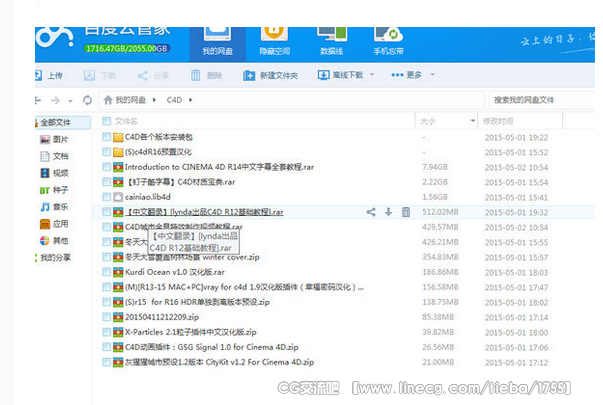Click the home icon in breadcrumb
The width and height of the screenshot is (603, 405).
(108, 100)
